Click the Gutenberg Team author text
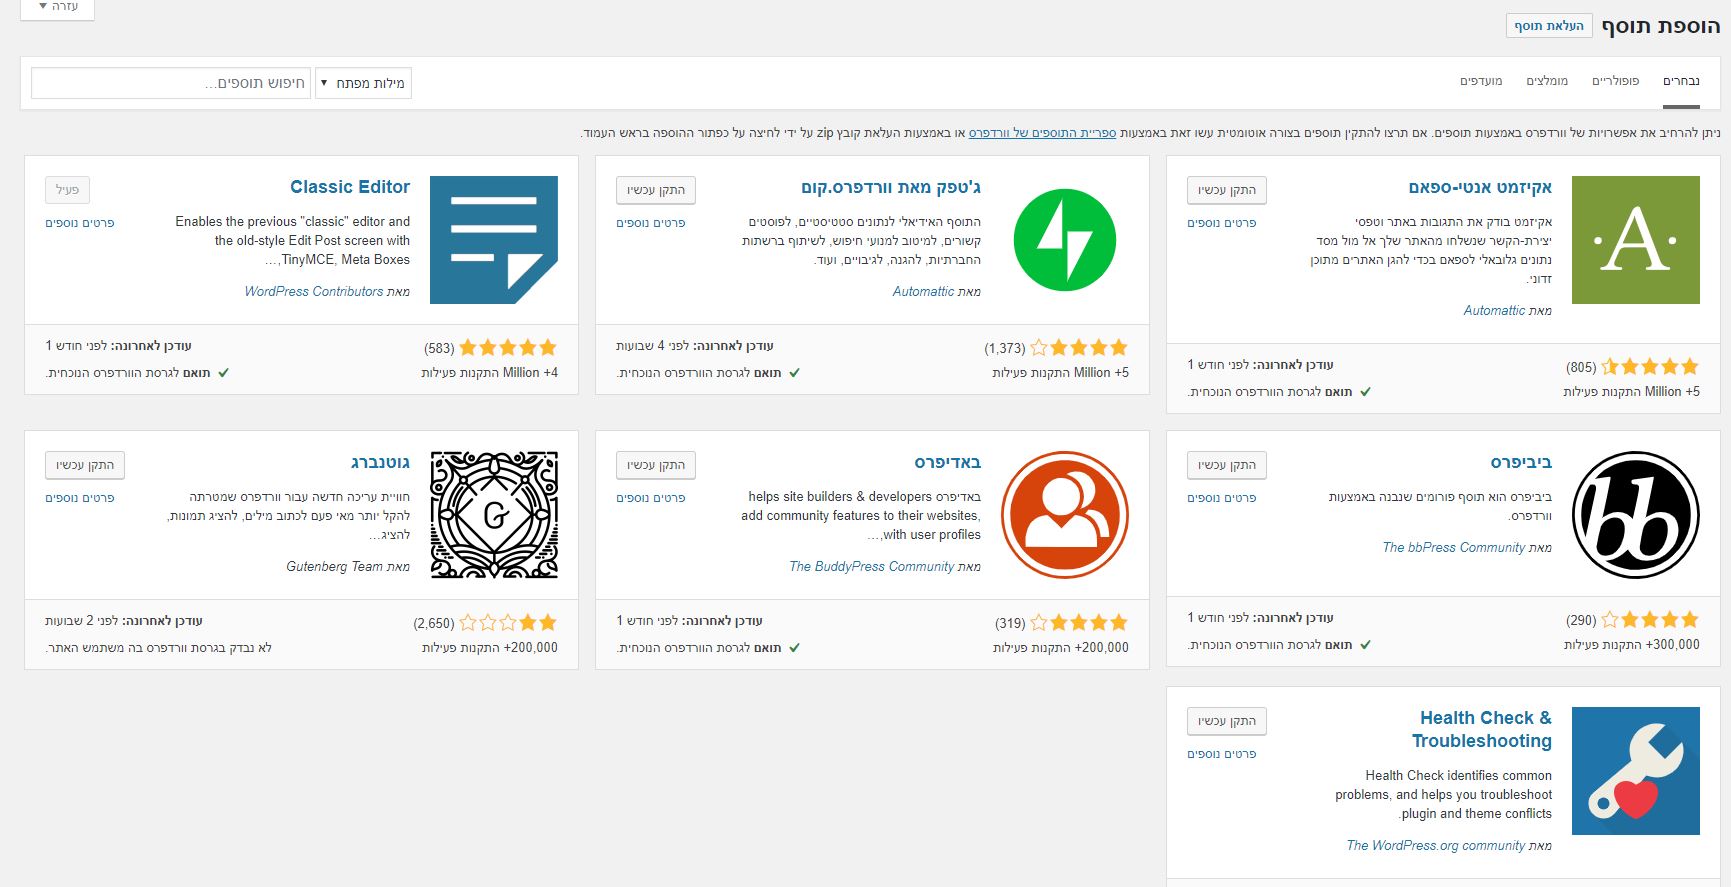This screenshot has width=1731, height=887. tap(334, 567)
